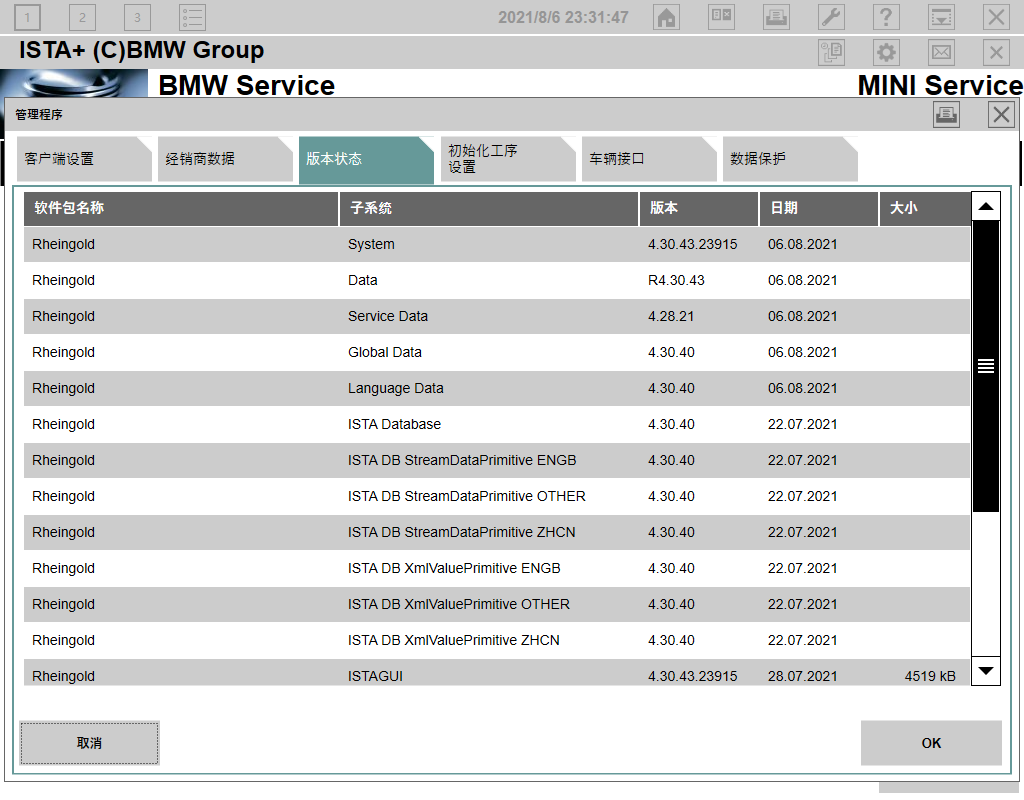Switch to the 客户端设置 tab
1024x800 pixels.
(84, 159)
